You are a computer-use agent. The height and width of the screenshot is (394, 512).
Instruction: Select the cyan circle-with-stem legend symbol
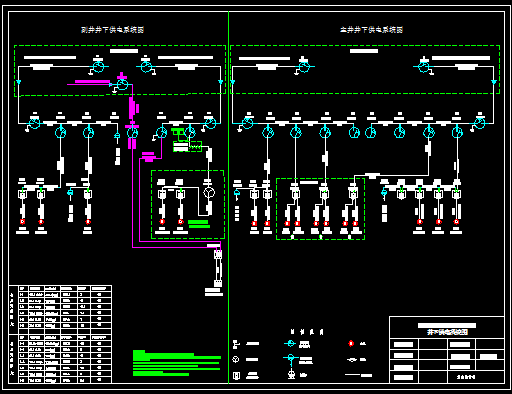291,359
